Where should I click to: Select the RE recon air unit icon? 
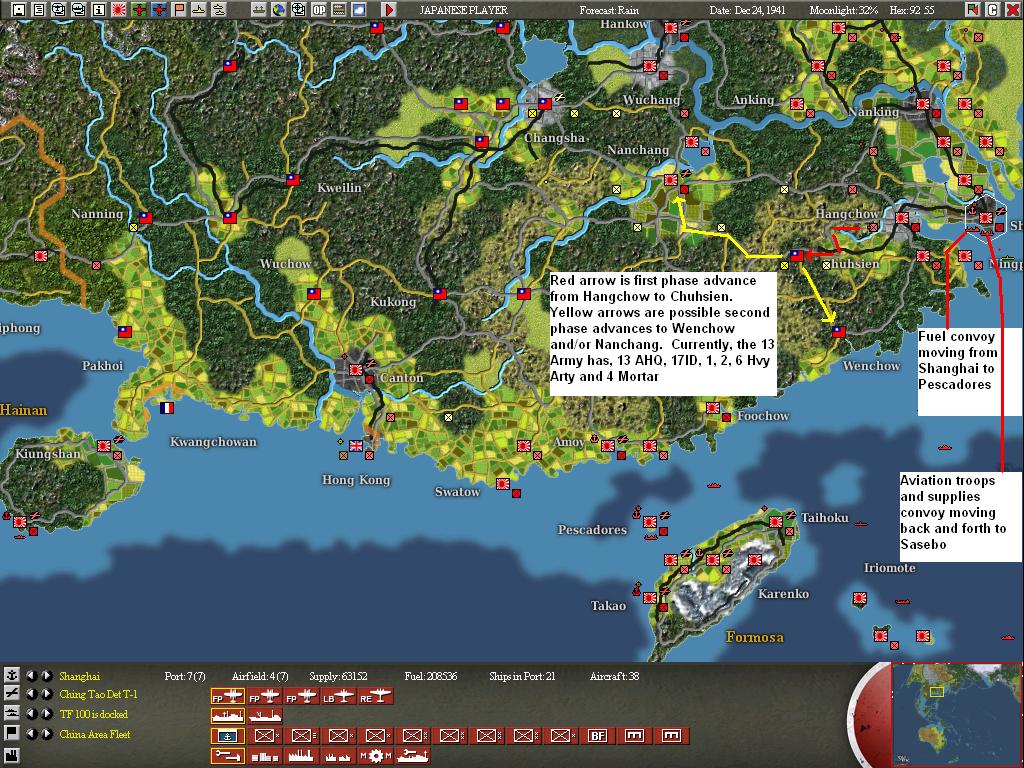tap(376, 697)
